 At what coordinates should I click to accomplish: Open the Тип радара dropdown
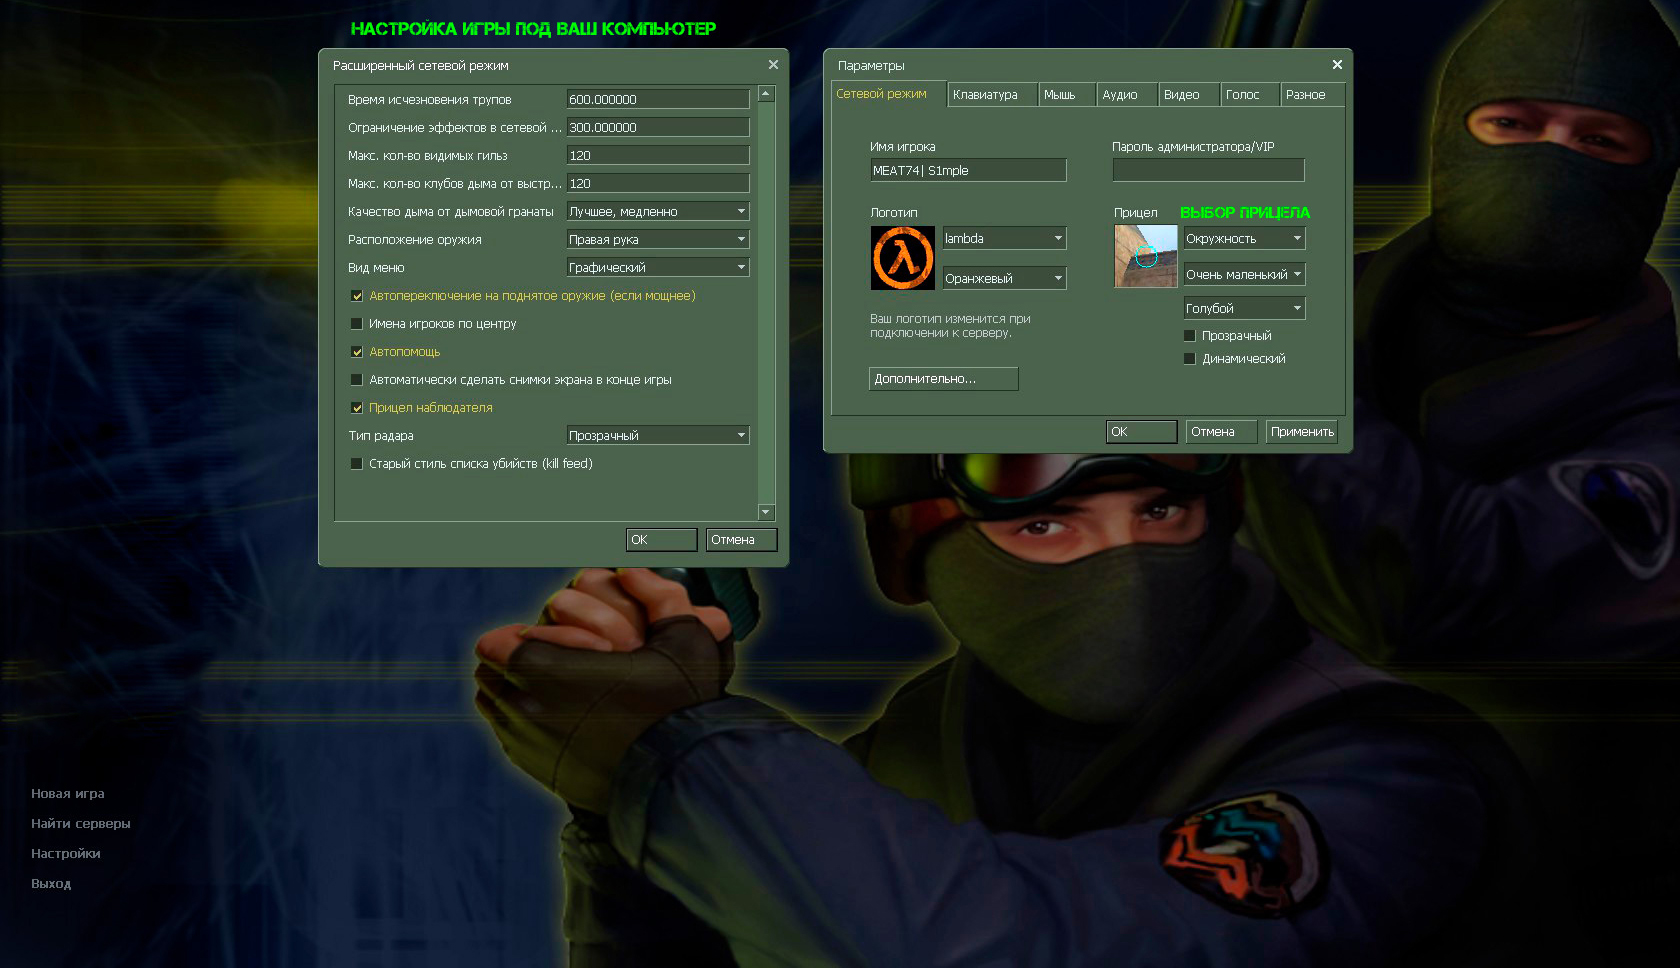tap(658, 436)
